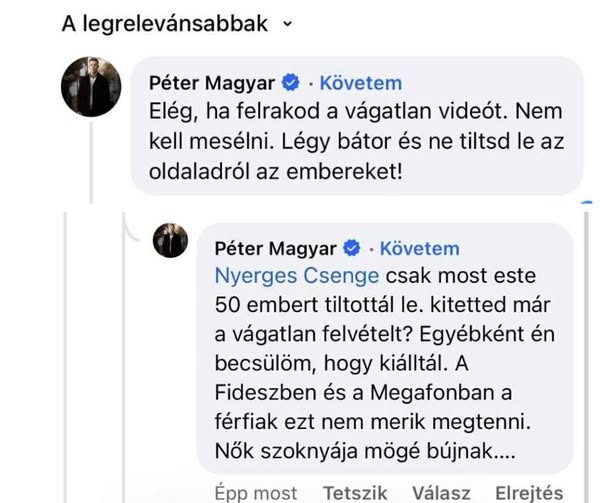Click the "Épp most" timestamp

tap(256, 492)
